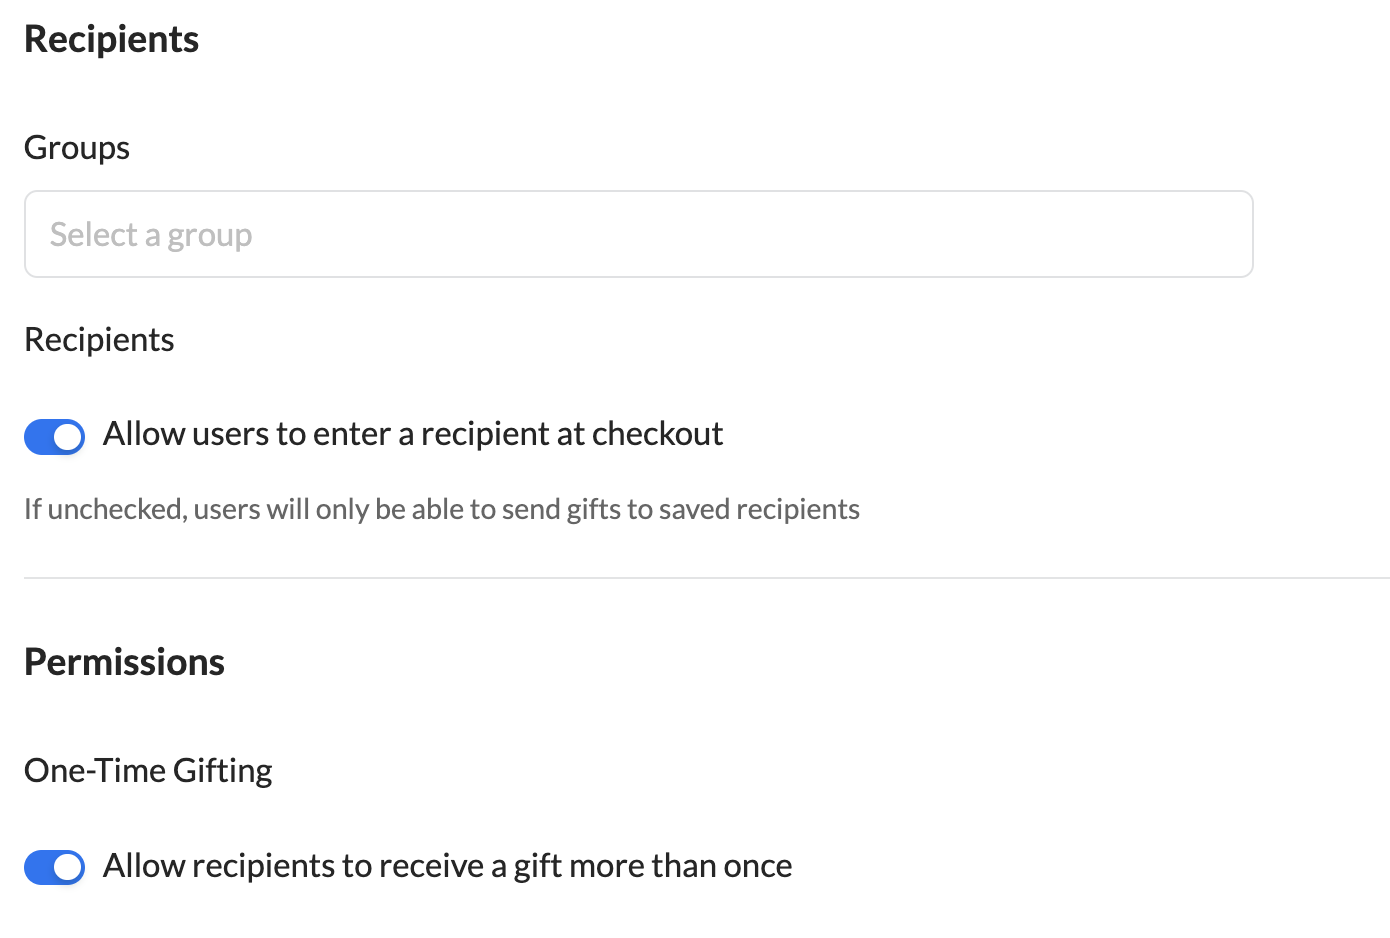This screenshot has height=938, width=1390.
Task: Open the "Select a group" dropdown
Action: pos(638,234)
